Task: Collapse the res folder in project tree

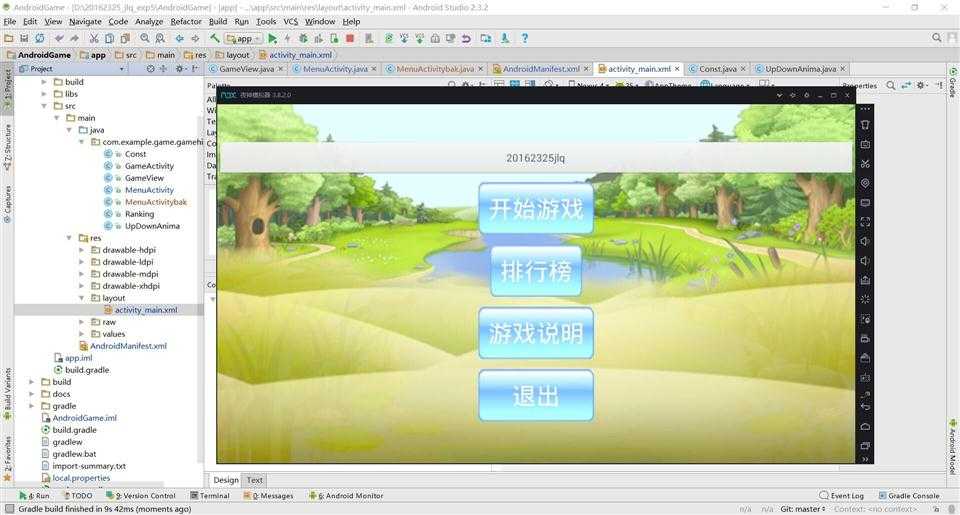Action: click(x=69, y=238)
